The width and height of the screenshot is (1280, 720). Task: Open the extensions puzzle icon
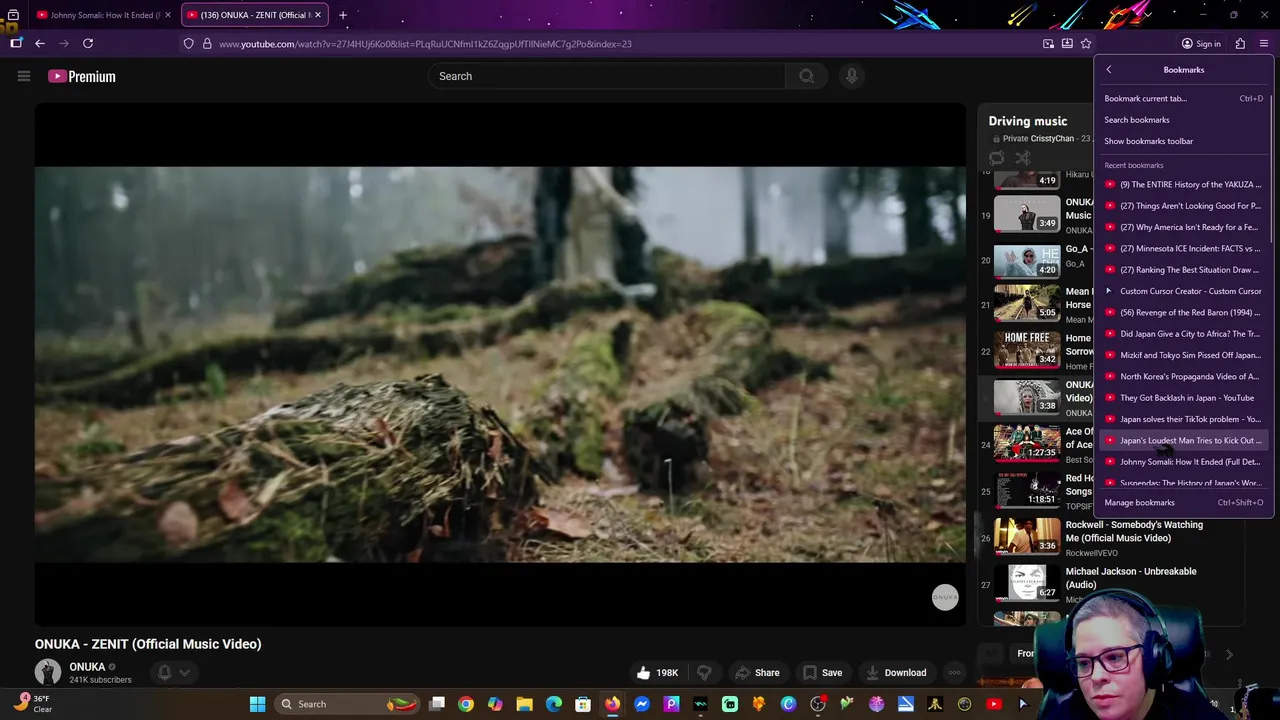1240,44
